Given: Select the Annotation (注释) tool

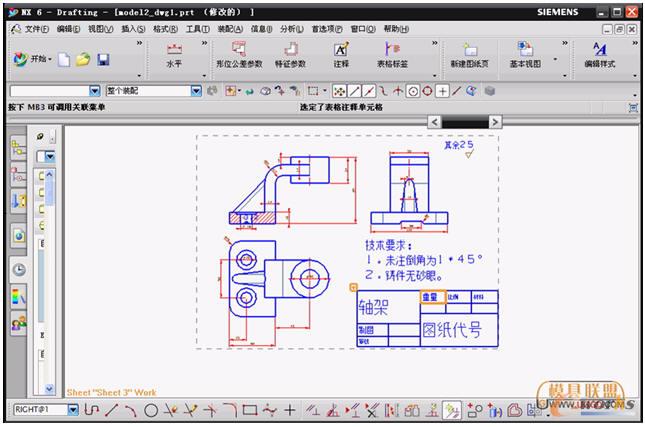Looking at the screenshot, I should [341, 54].
